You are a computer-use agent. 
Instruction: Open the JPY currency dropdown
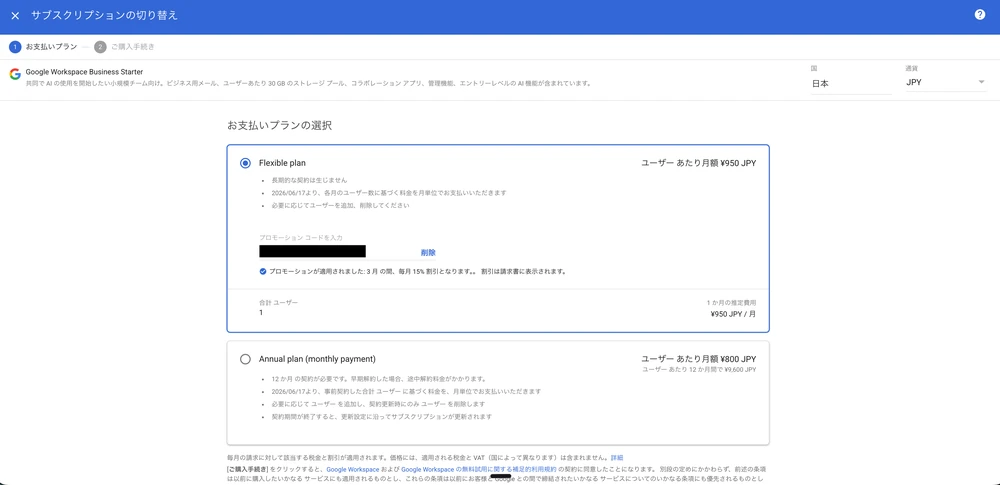pyautogui.click(x=946, y=82)
